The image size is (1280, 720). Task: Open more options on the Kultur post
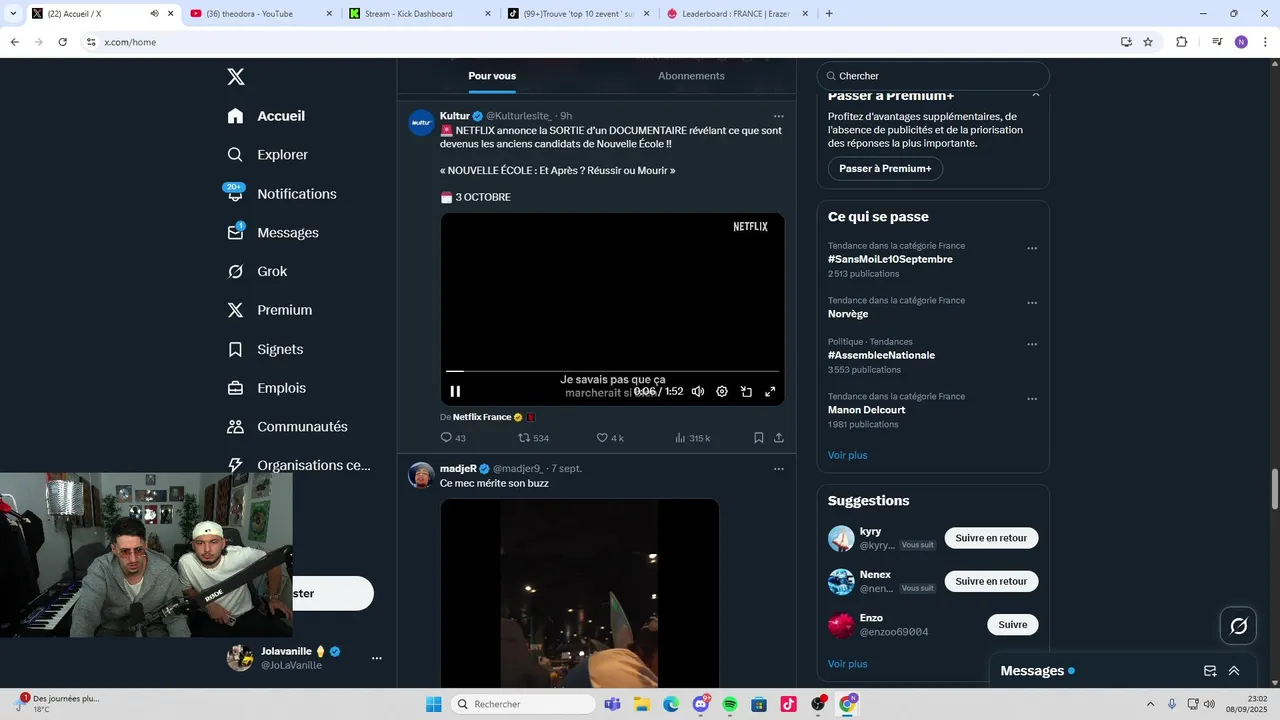pyautogui.click(x=778, y=116)
